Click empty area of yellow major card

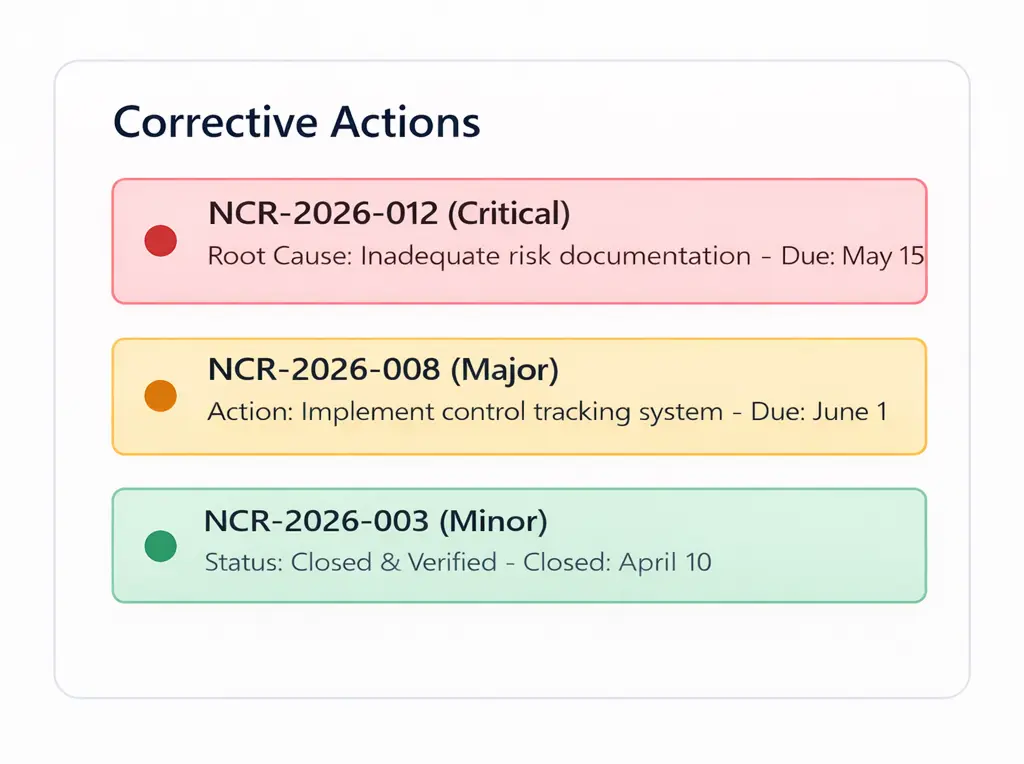[760, 368]
